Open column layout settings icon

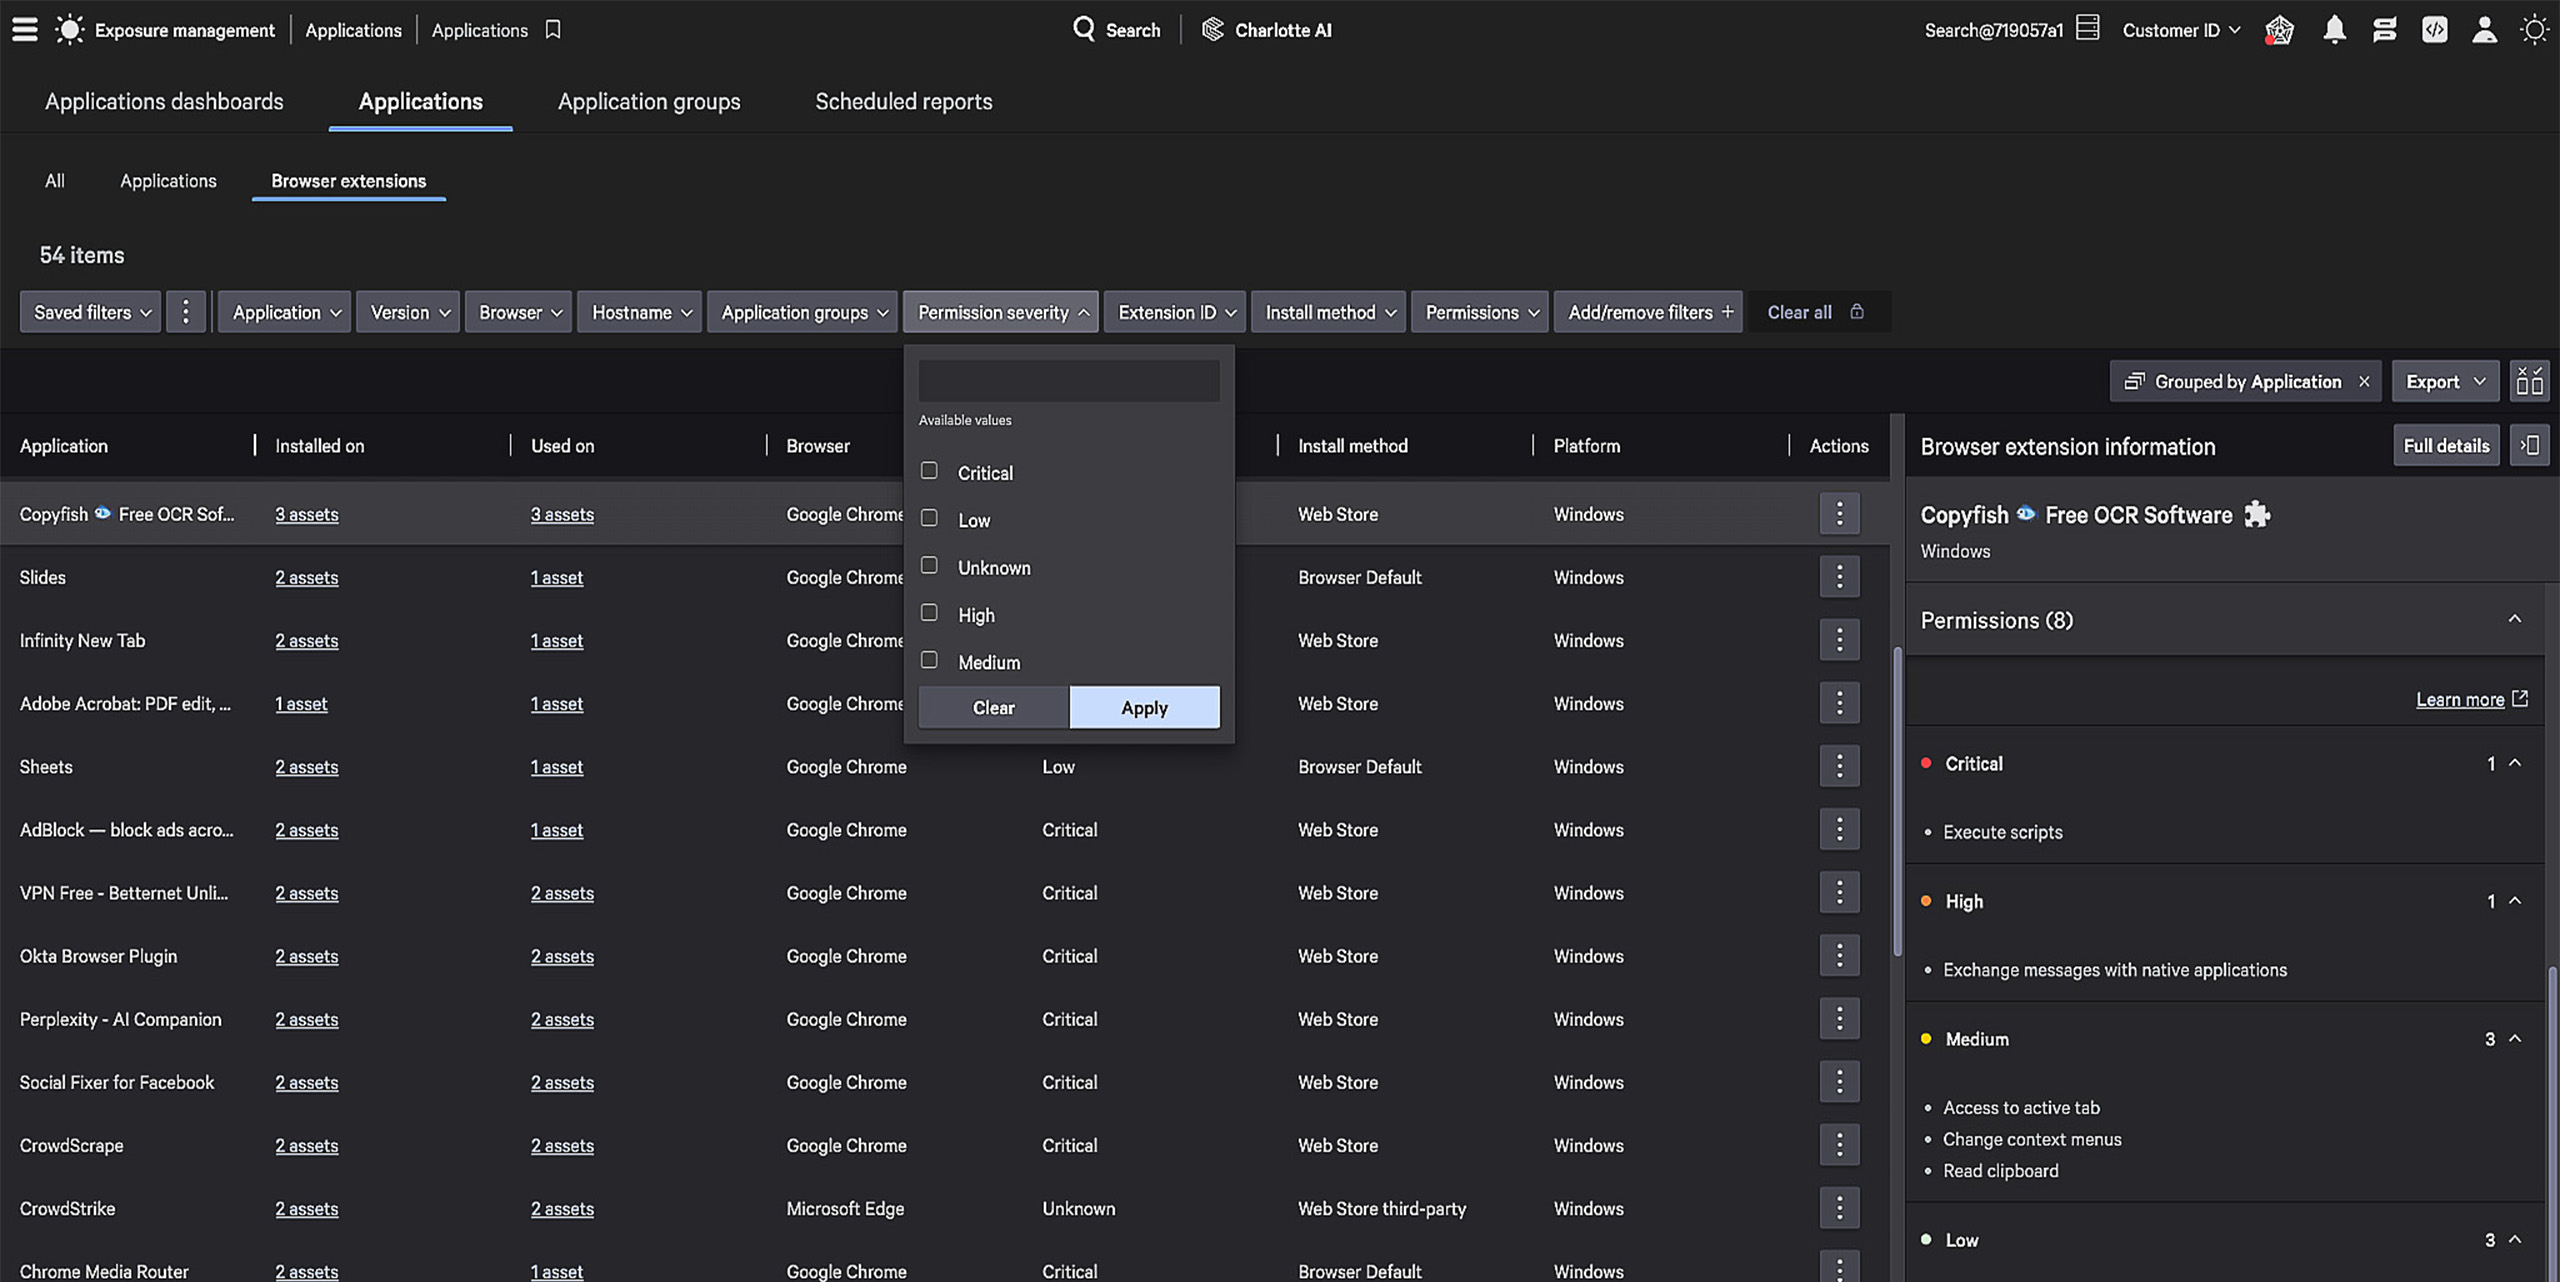pyautogui.click(x=2529, y=381)
